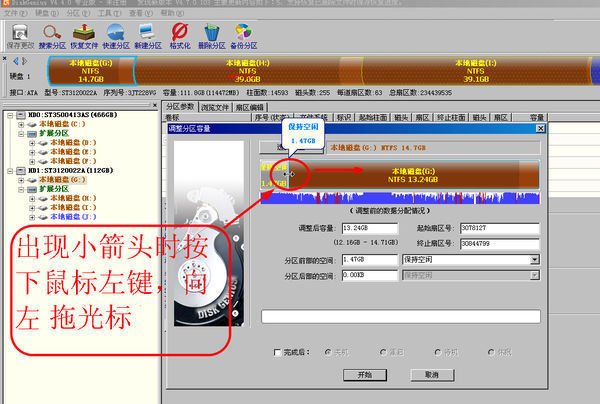600x404 pixels.
Task: Collapse the HD1:ST3120022A disk node
Action: (x=10, y=171)
